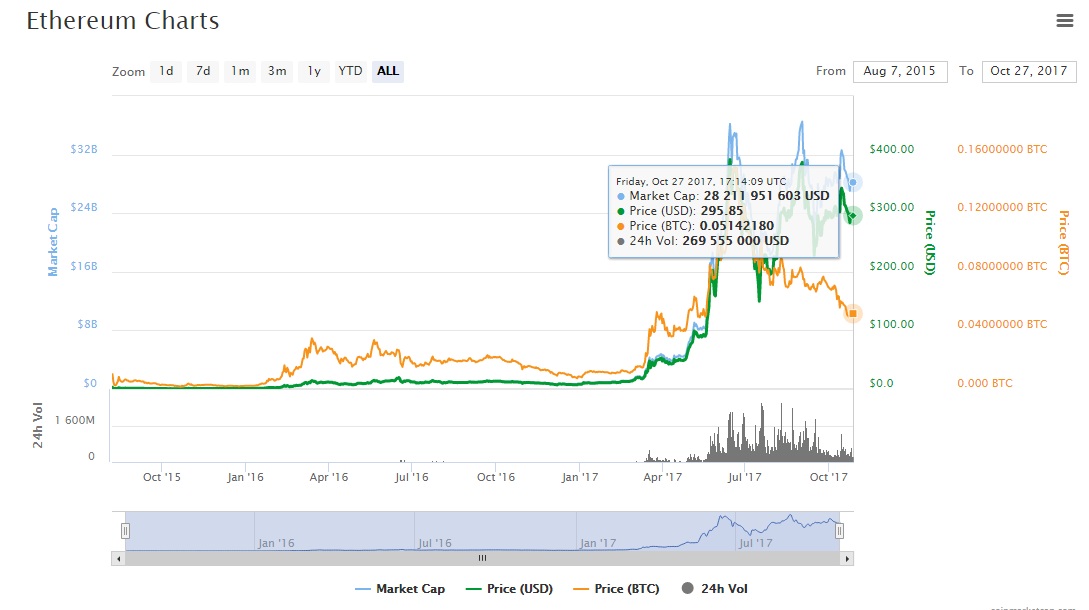Click the navigator scrollbar right arrow
This screenshot has height=610, width=1089.
(x=847, y=558)
